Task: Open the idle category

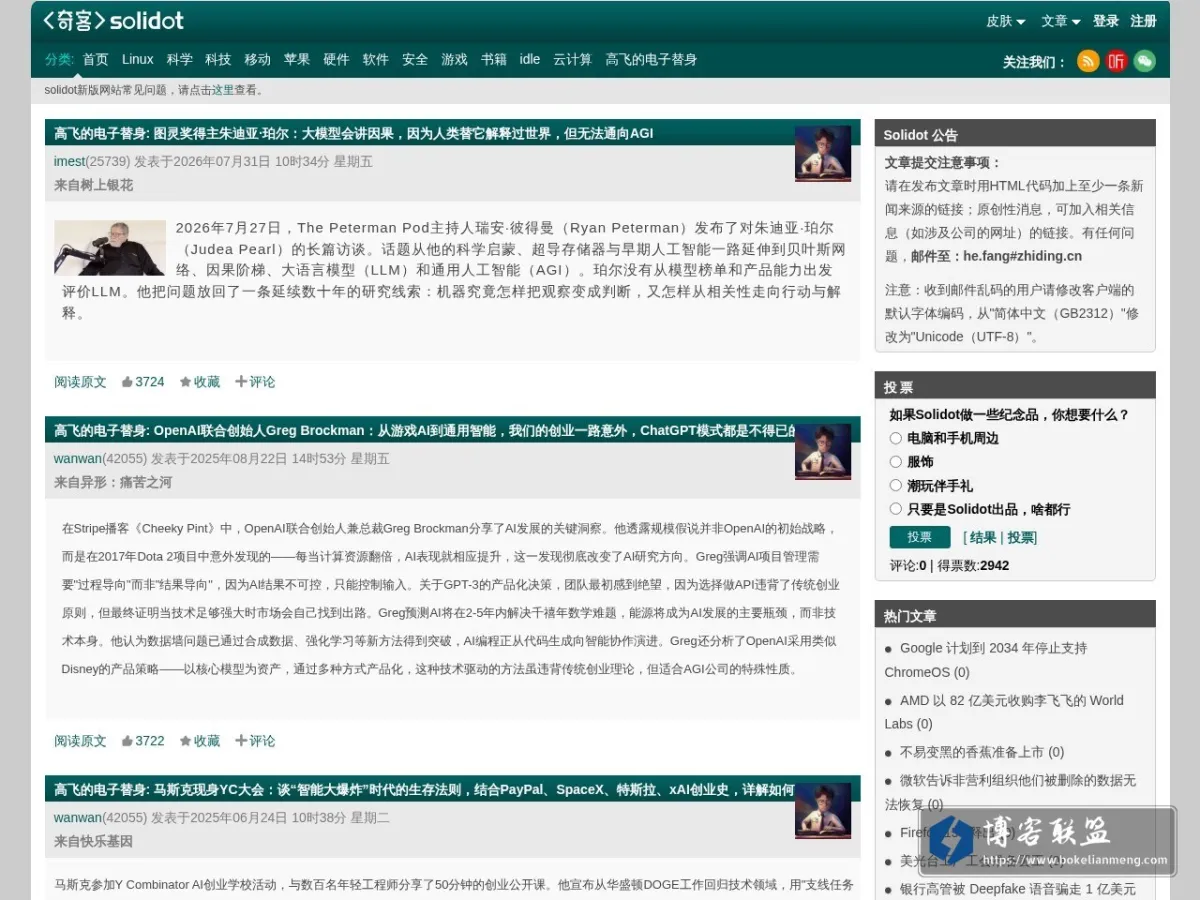Action: (x=530, y=59)
